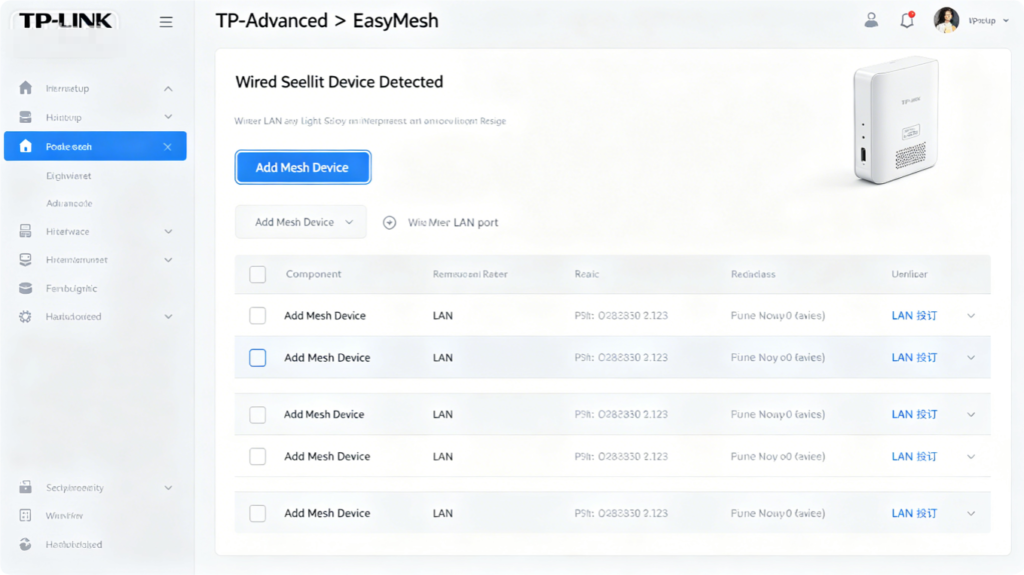Click the icon beside Sectyhrocenty
The height and width of the screenshot is (575, 1024).
pos(25,487)
